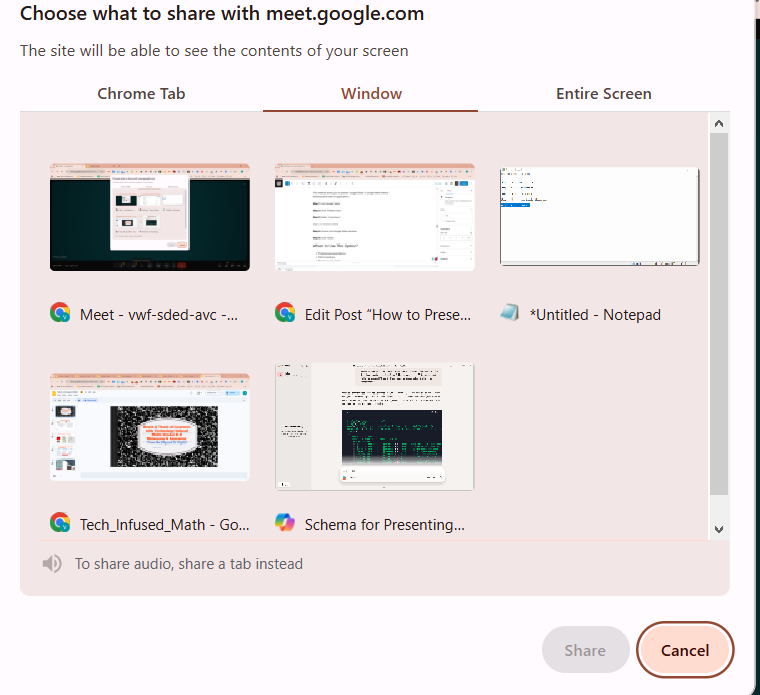Select the Tech_Infused_Math slides thumbnail
The height and width of the screenshot is (695, 760).
150,426
